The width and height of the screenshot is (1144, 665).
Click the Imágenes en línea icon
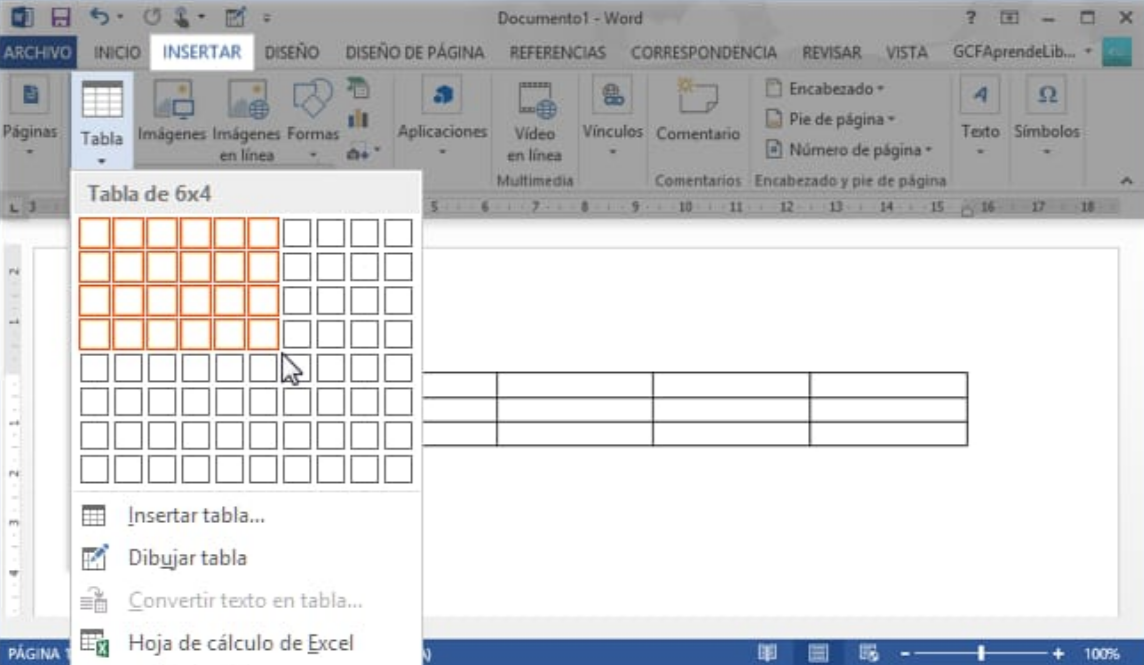247,101
